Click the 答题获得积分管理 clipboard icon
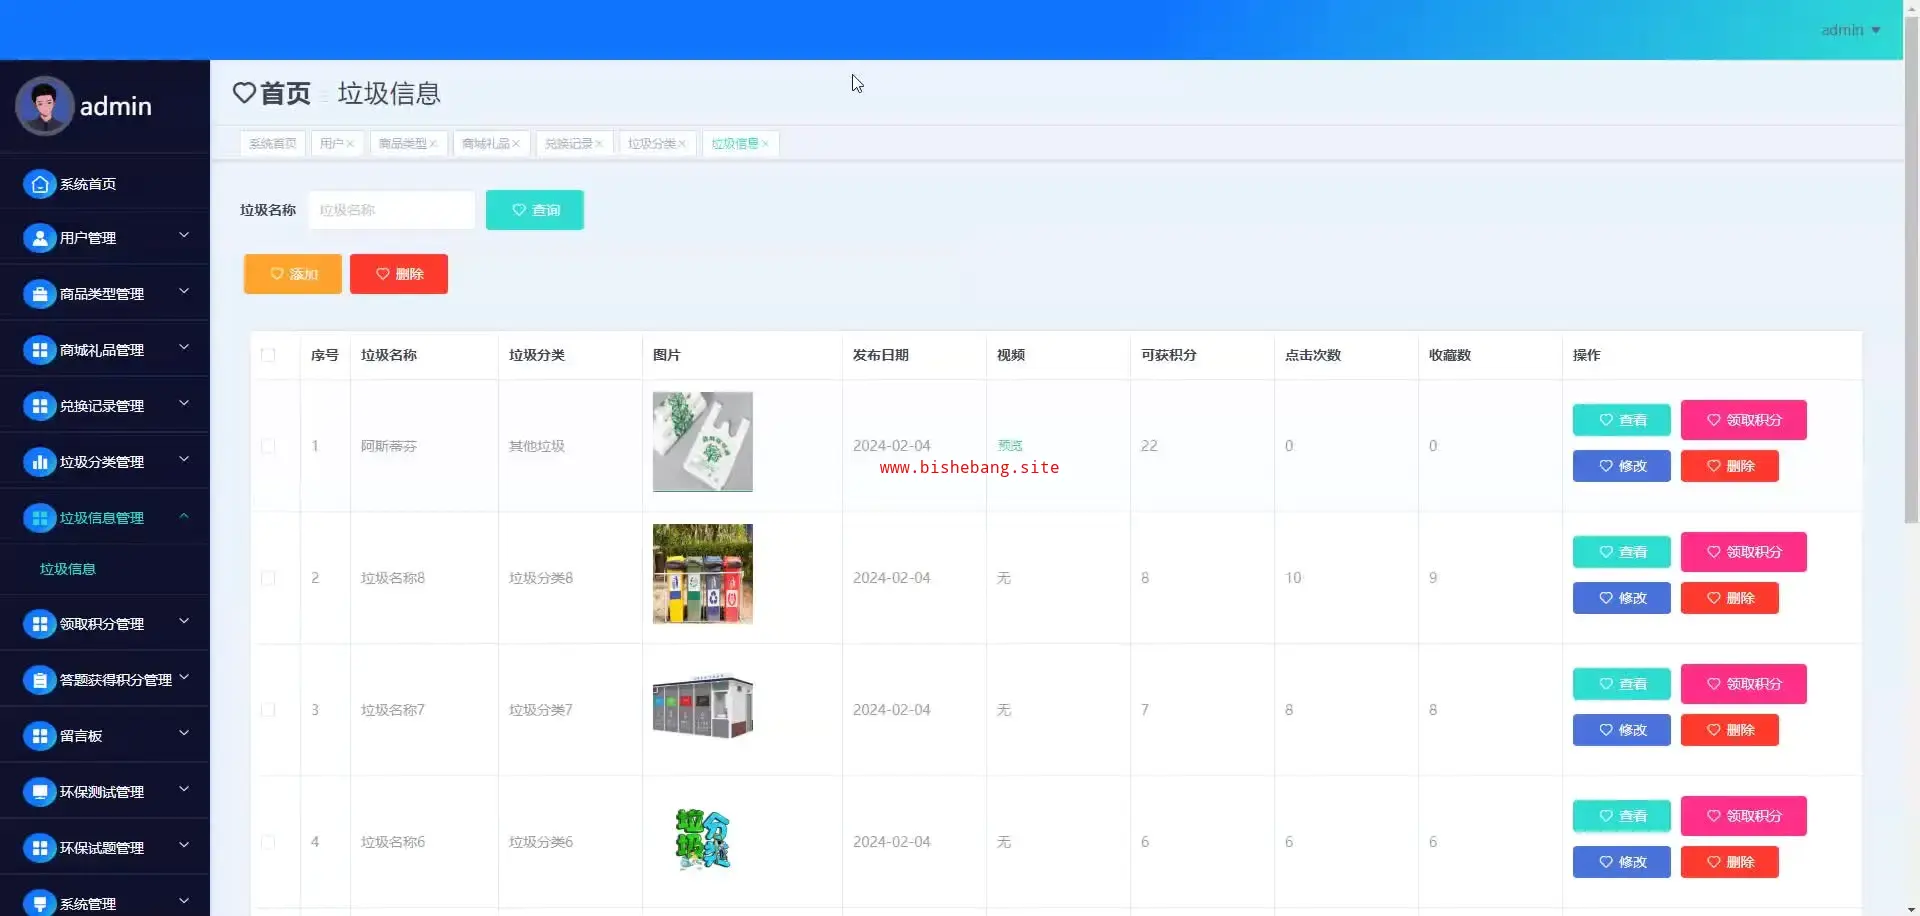Image resolution: width=1920 pixels, height=916 pixels. pyautogui.click(x=39, y=680)
